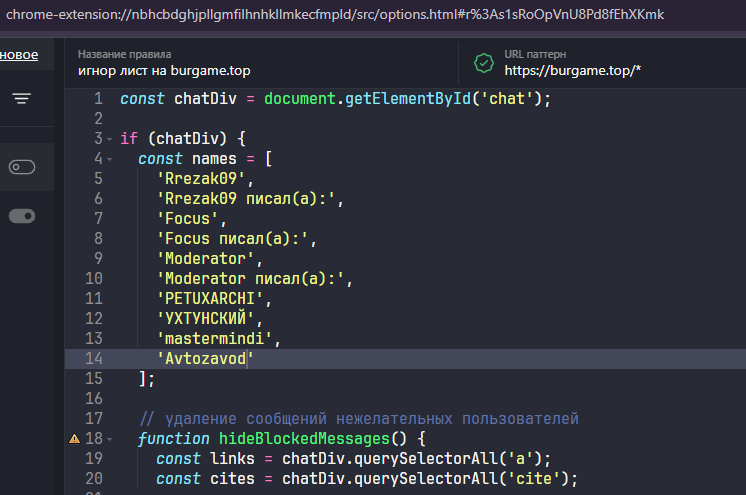Edit the rule name field 'игнор лист на burgame.top'
Viewport: 746px width, 495px height.
coord(164,70)
